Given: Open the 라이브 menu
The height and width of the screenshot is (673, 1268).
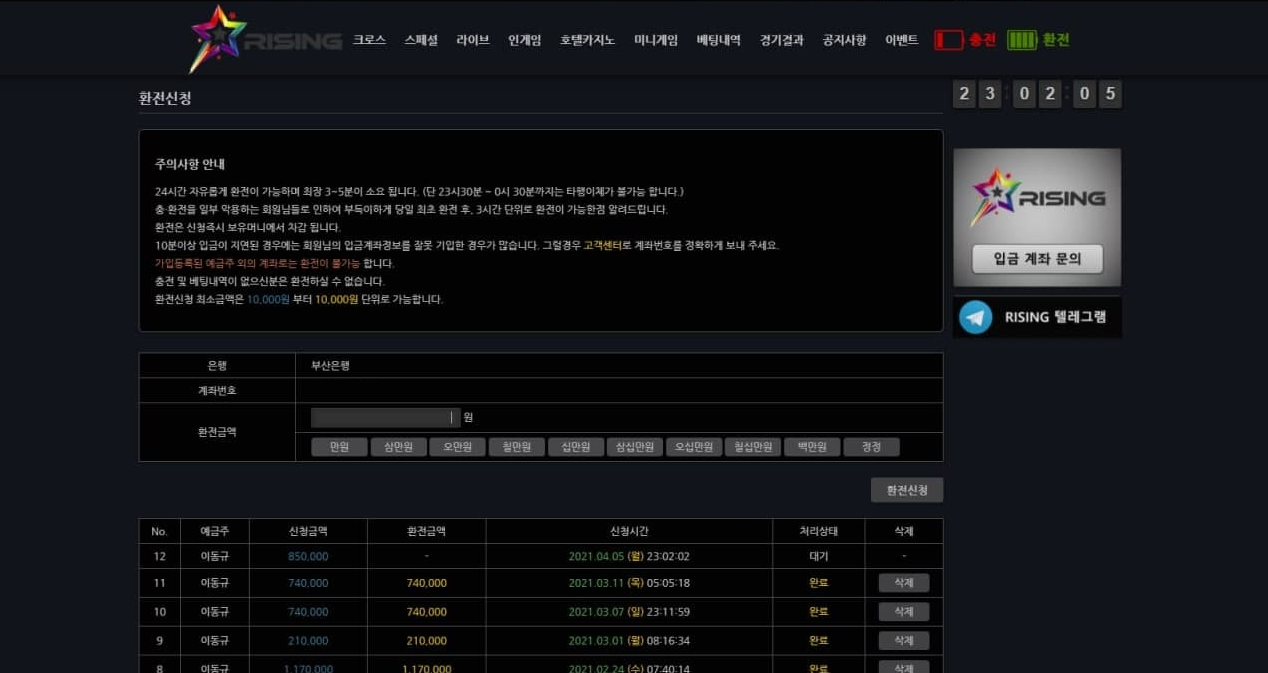Looking at the screenshot, I should click(473, 40).
